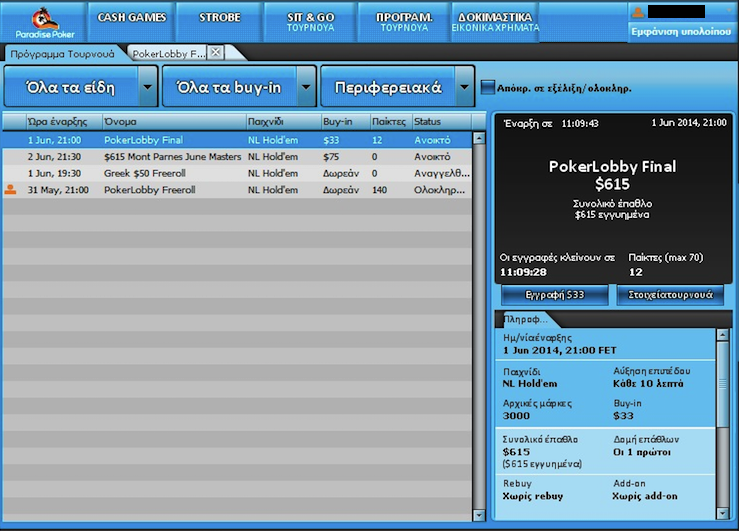Select $615 Mont Parnes June Masters row
This screenshot has width=739, height=531.
(x=237, y=156)
